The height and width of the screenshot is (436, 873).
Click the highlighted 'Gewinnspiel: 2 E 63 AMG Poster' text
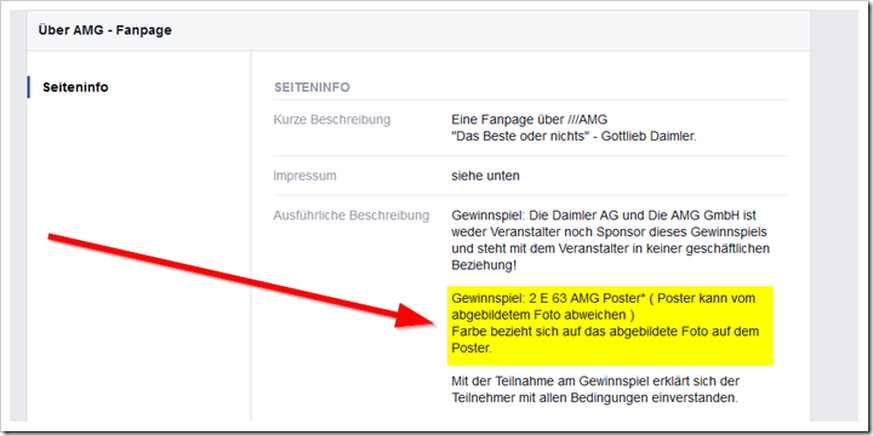pyautogui.click(x=604, y=307)
